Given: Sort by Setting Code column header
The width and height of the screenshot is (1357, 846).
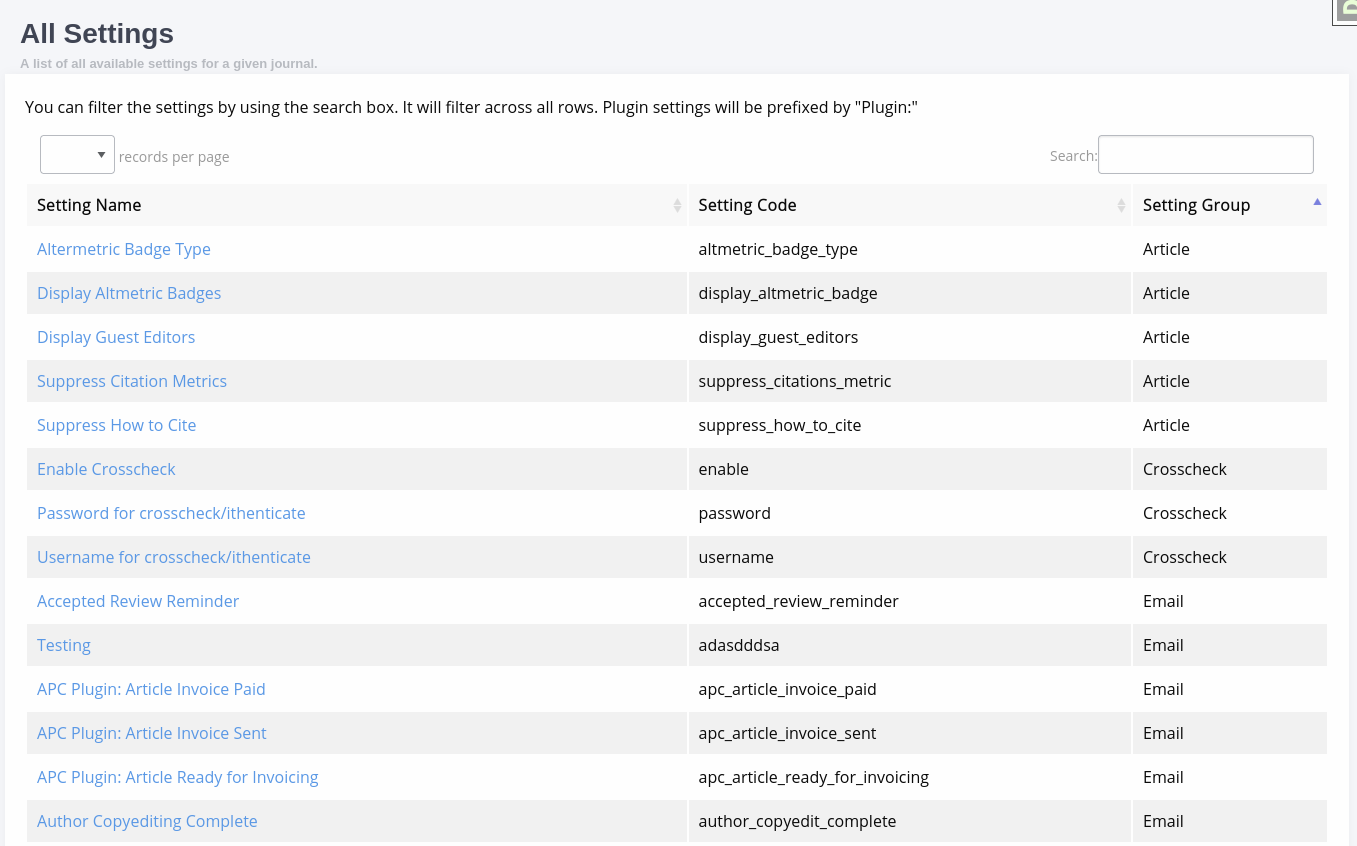Looking at the screenshot, I should coord(910,205).
